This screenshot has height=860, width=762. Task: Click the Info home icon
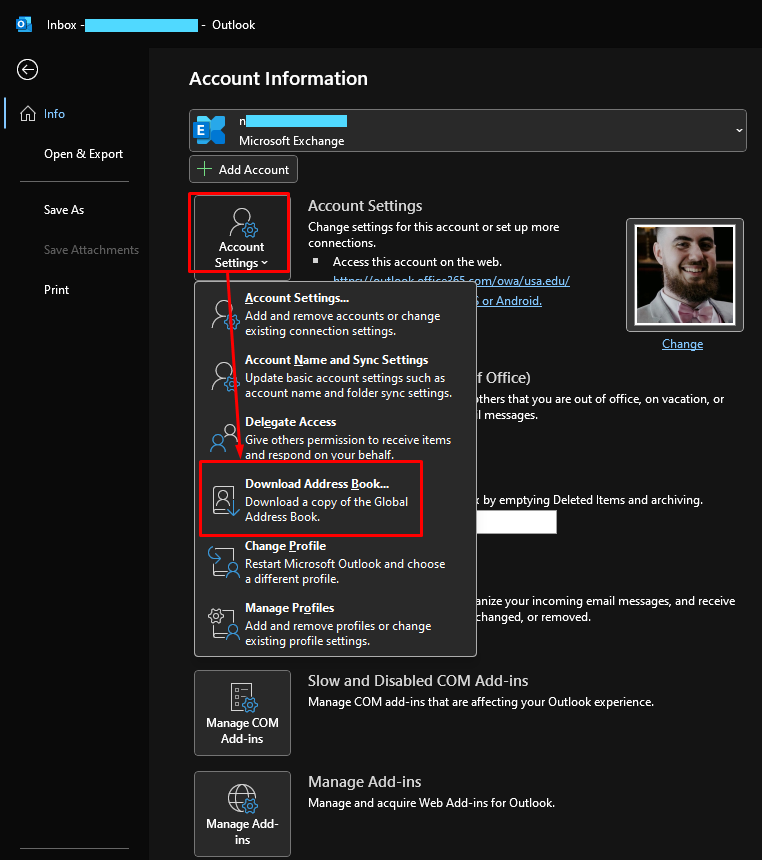[28, 114]
